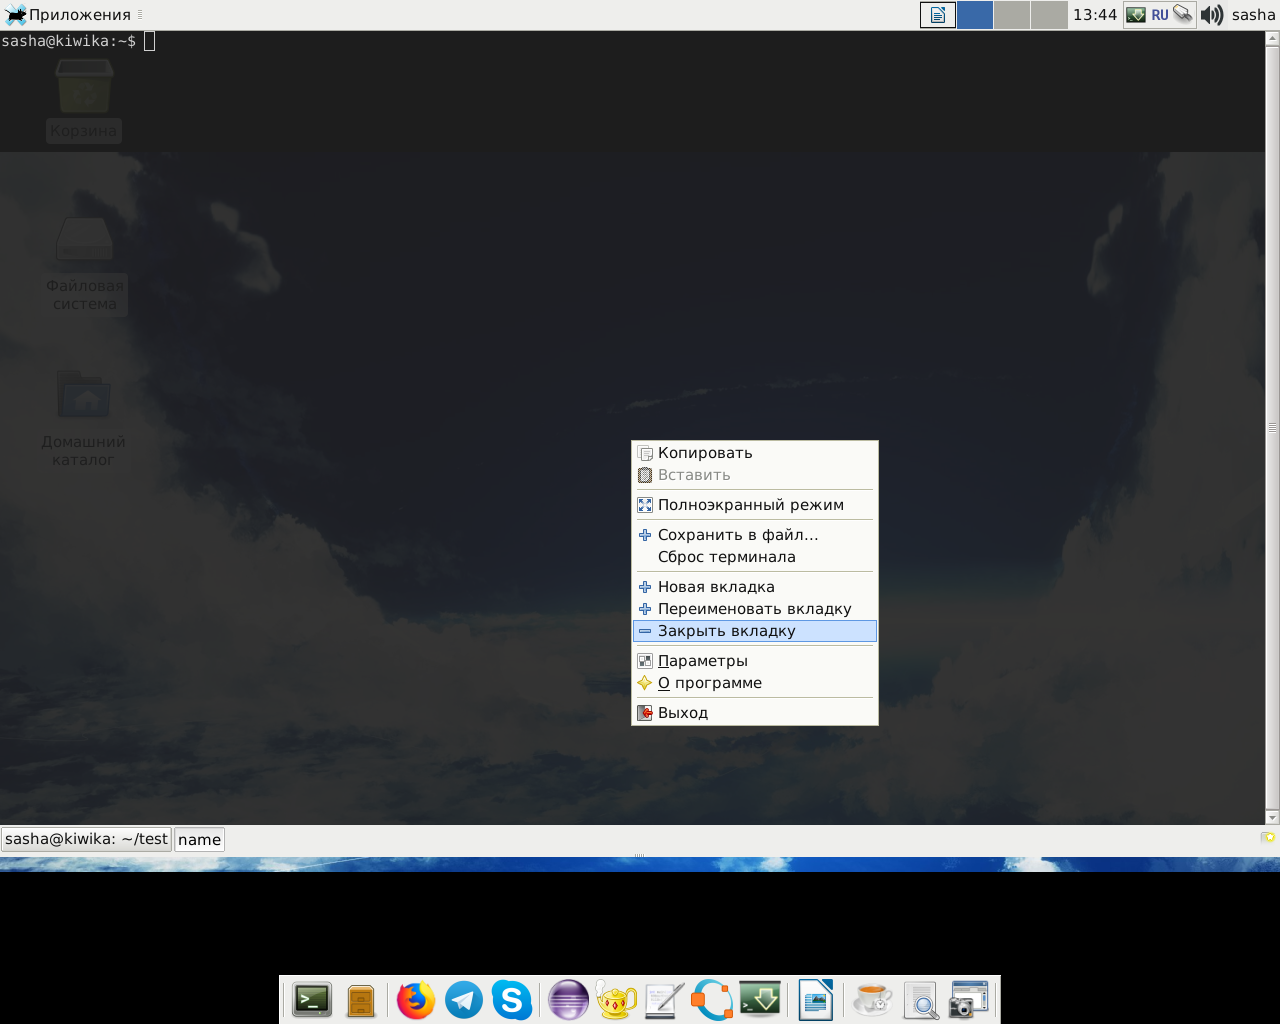Viewport: 1280px width, 1024px height.
Task: Open the sasha user menu
Action: pos(1253,15)
